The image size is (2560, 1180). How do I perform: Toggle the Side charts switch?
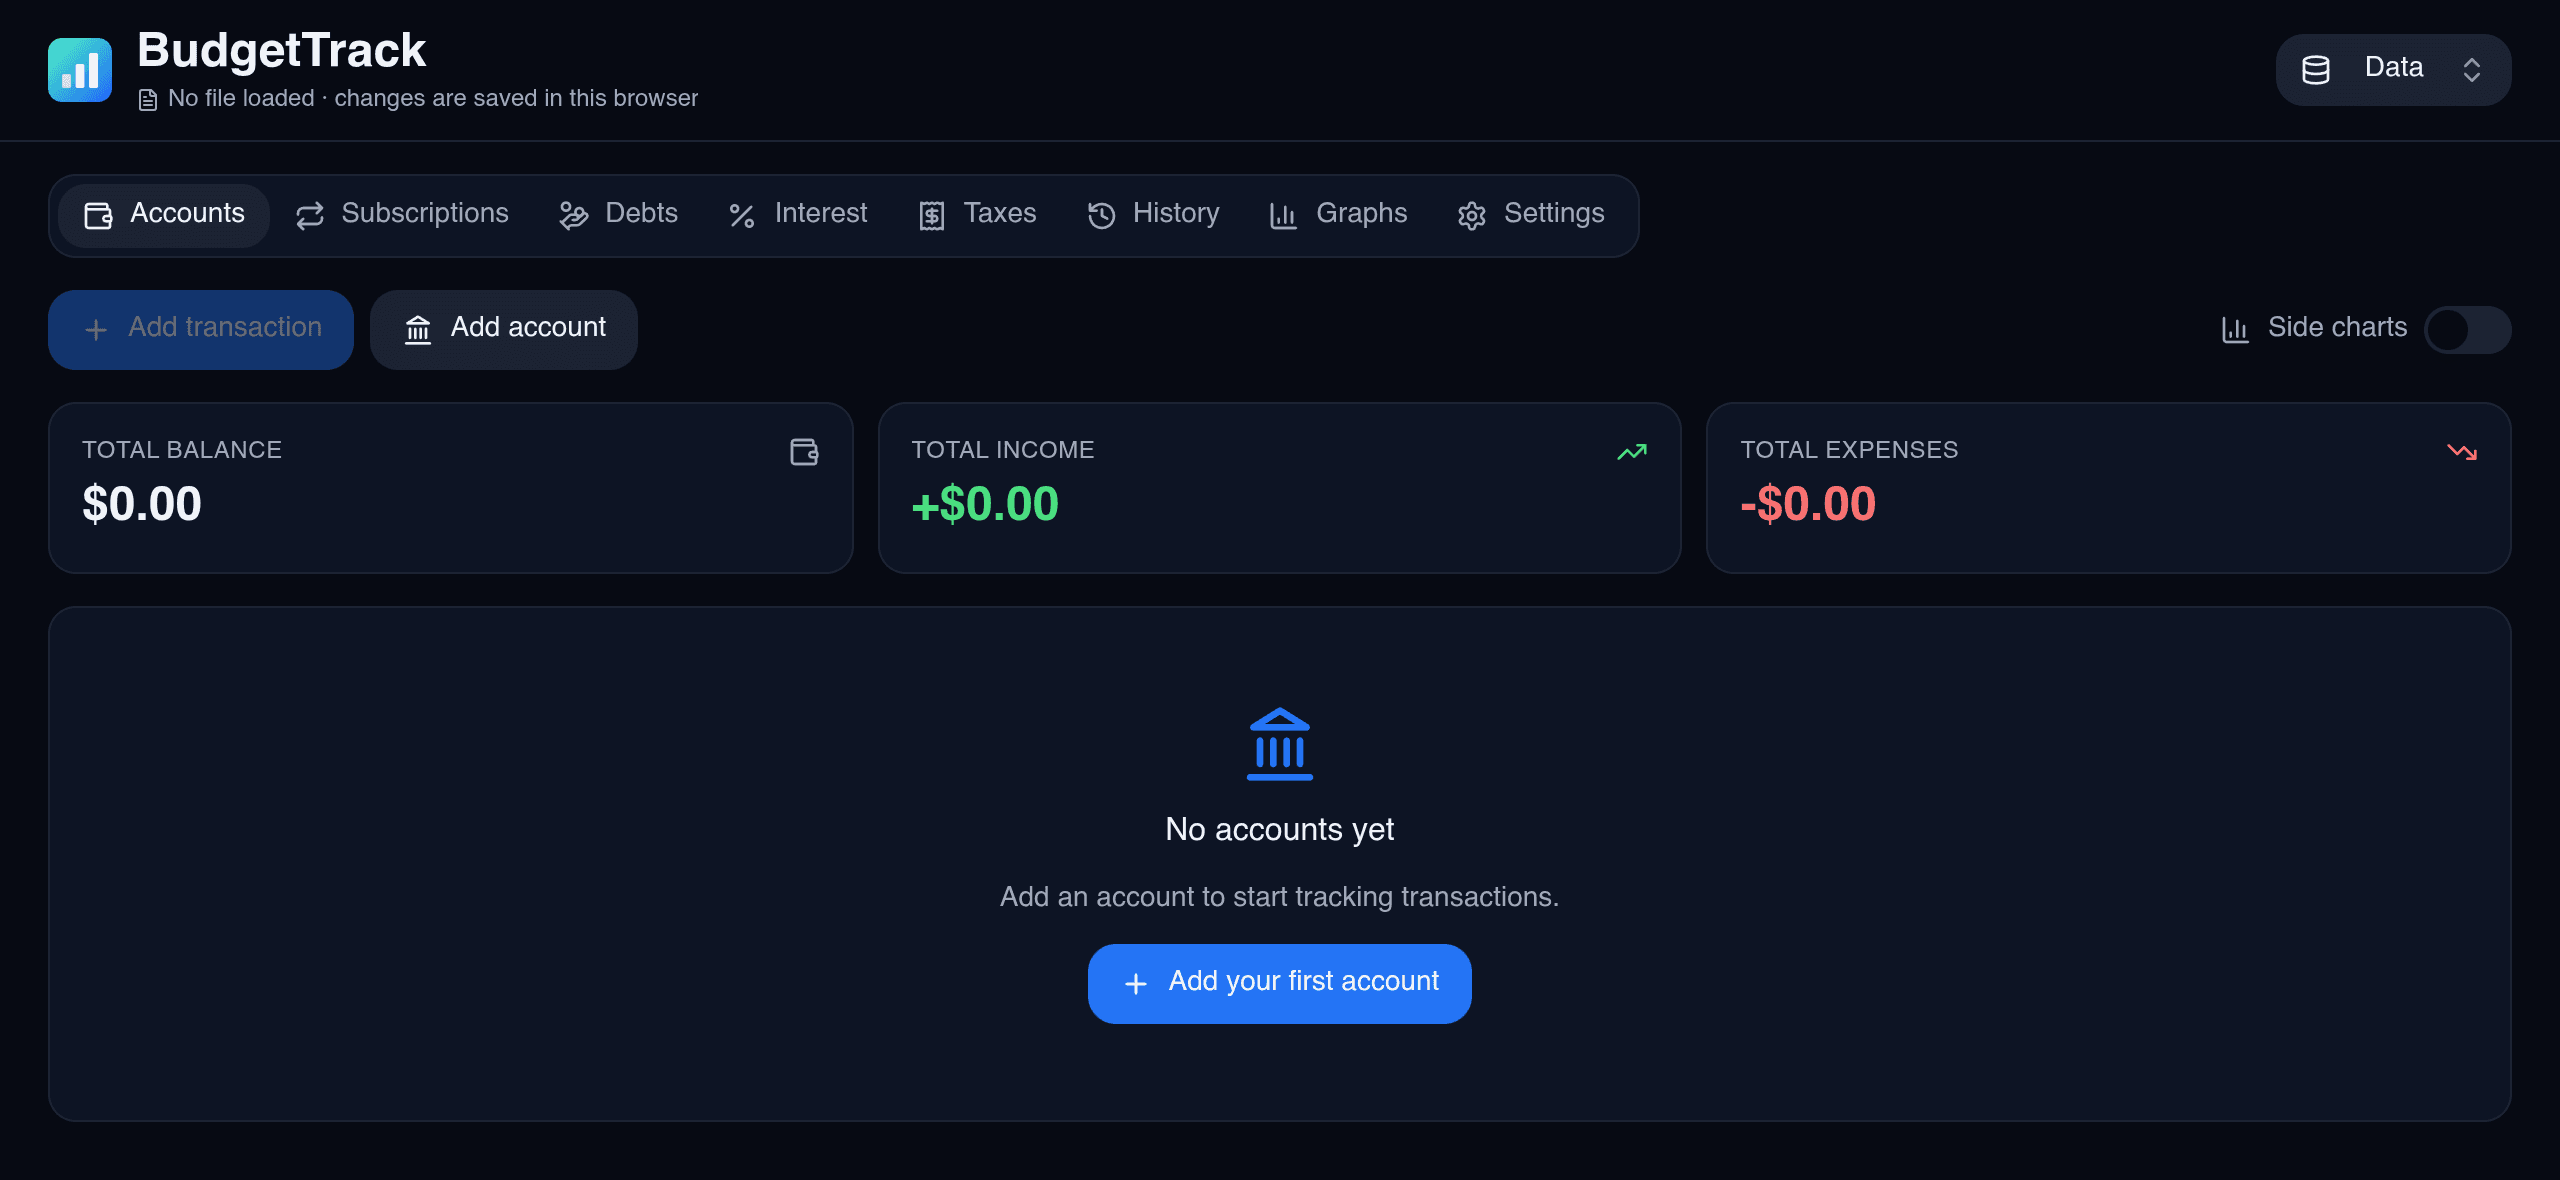[2467, 329]
